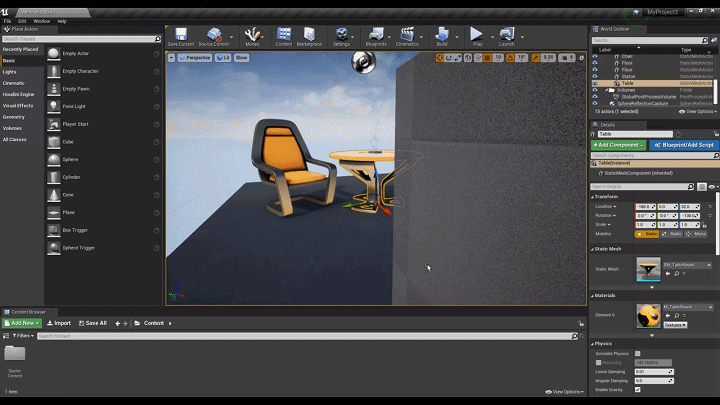The image size is (720, 405).
Task: Collapse the Volumes folder in outliner
Action: pyautogui.click(x=607, y=90)
